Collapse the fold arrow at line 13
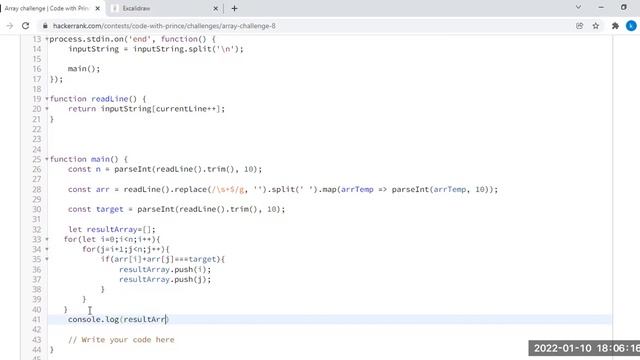This screenshot has height=360, width=640. pyautogui.click(x=47, y=39)
